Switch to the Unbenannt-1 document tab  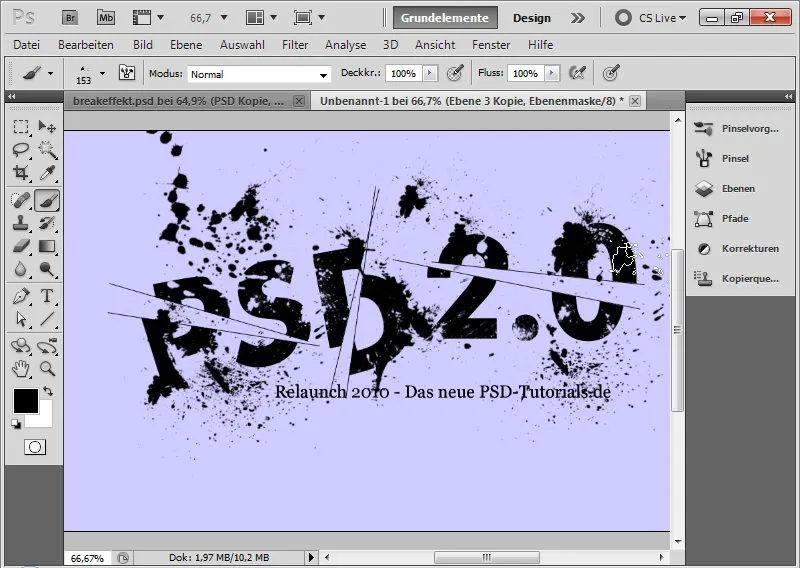[471, 101]
